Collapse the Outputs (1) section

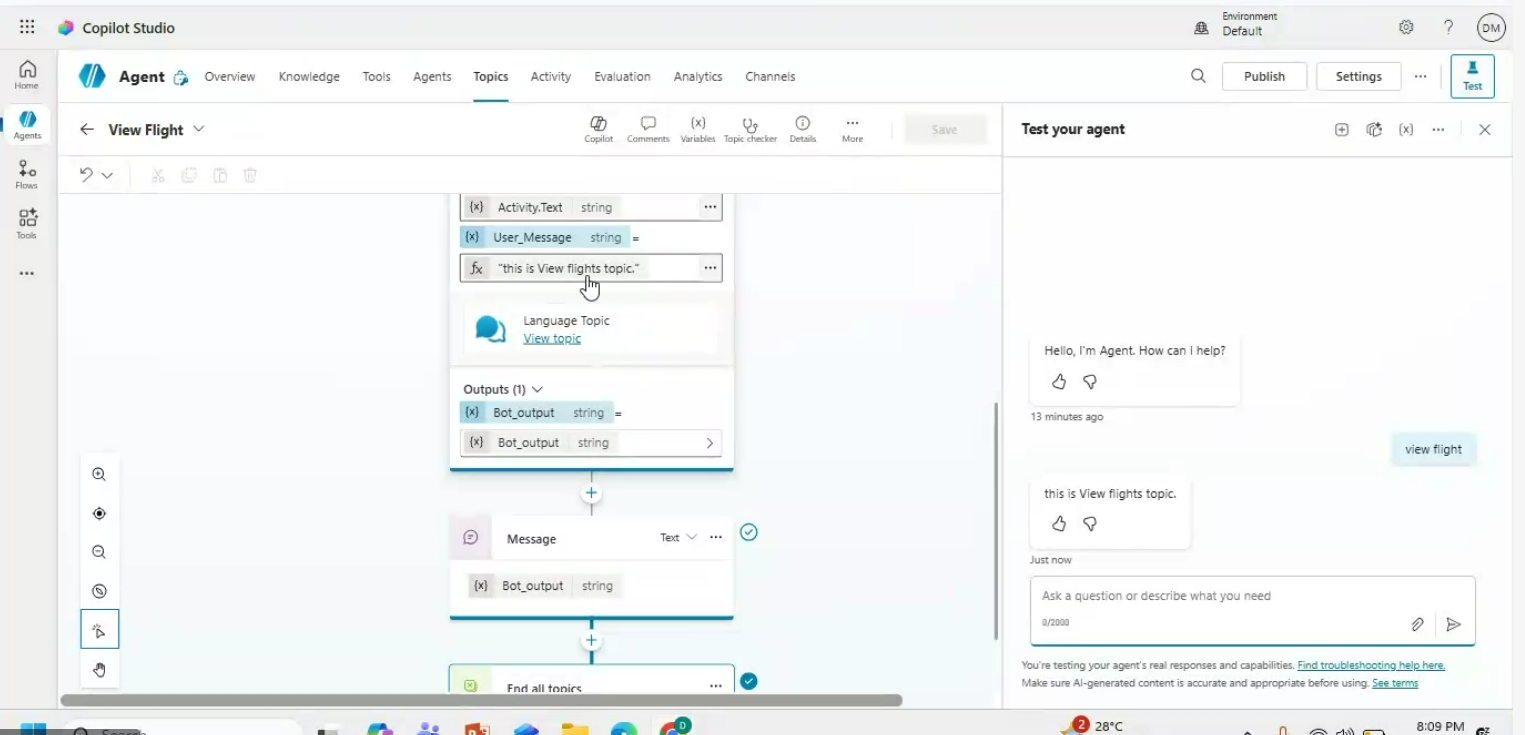[537, 389]
